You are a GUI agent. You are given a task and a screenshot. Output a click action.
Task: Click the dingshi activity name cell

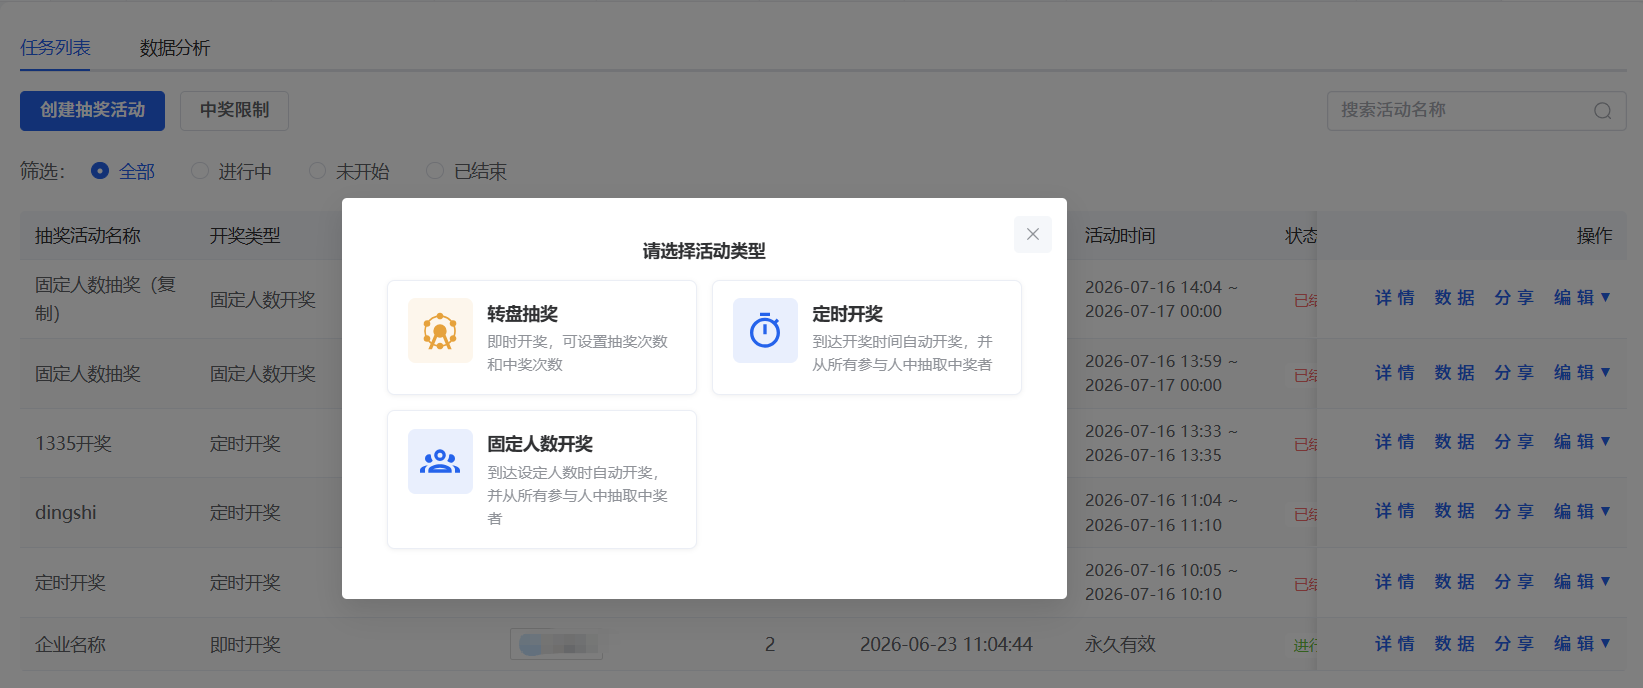coord(66,513)
